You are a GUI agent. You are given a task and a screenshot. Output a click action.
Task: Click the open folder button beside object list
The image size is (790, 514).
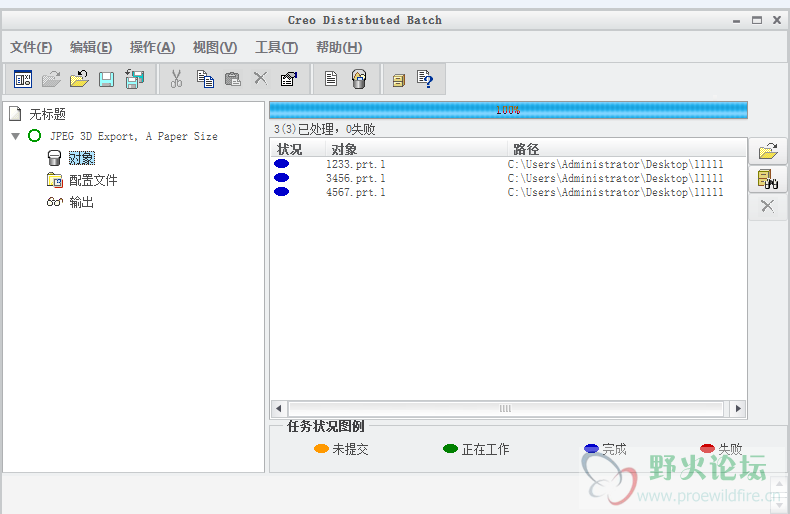tap(768, 151)
